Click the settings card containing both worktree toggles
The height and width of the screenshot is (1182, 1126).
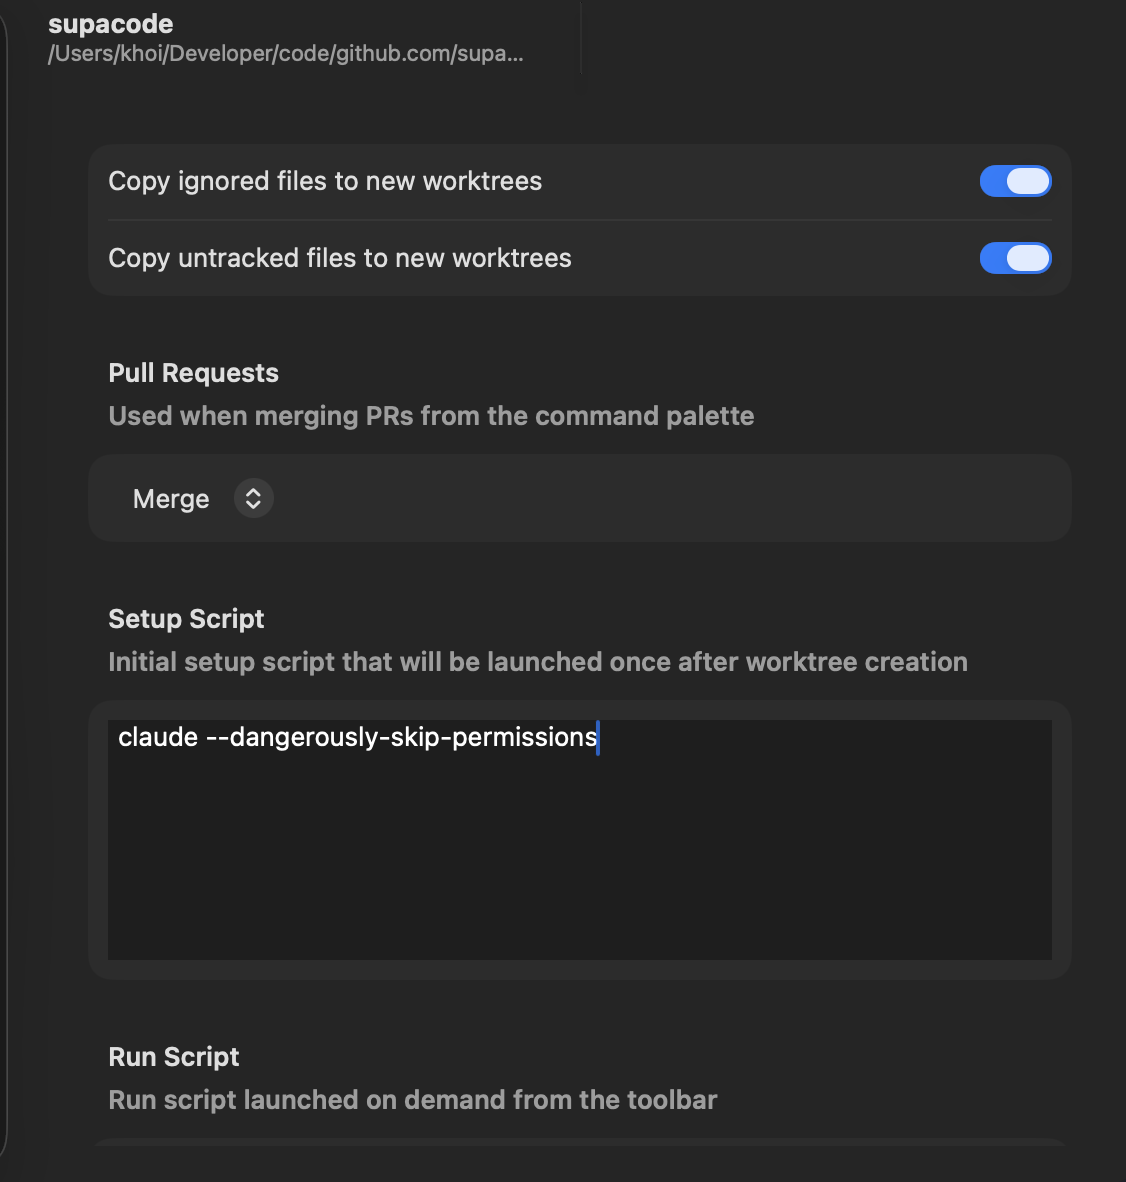[x=580, y=220]
